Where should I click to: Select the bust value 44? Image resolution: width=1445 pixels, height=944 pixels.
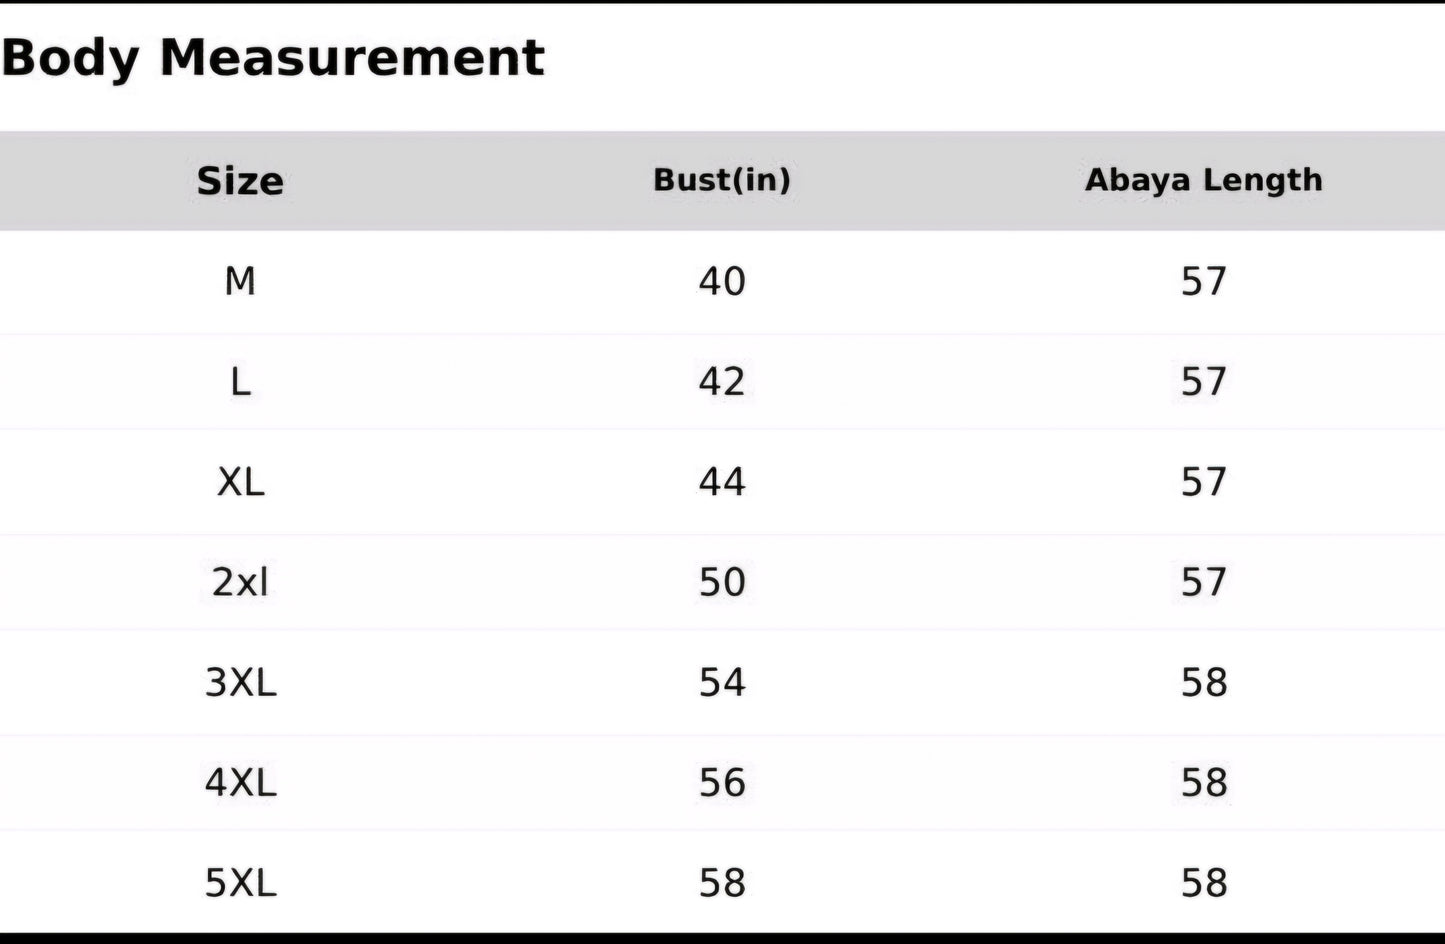721,482
